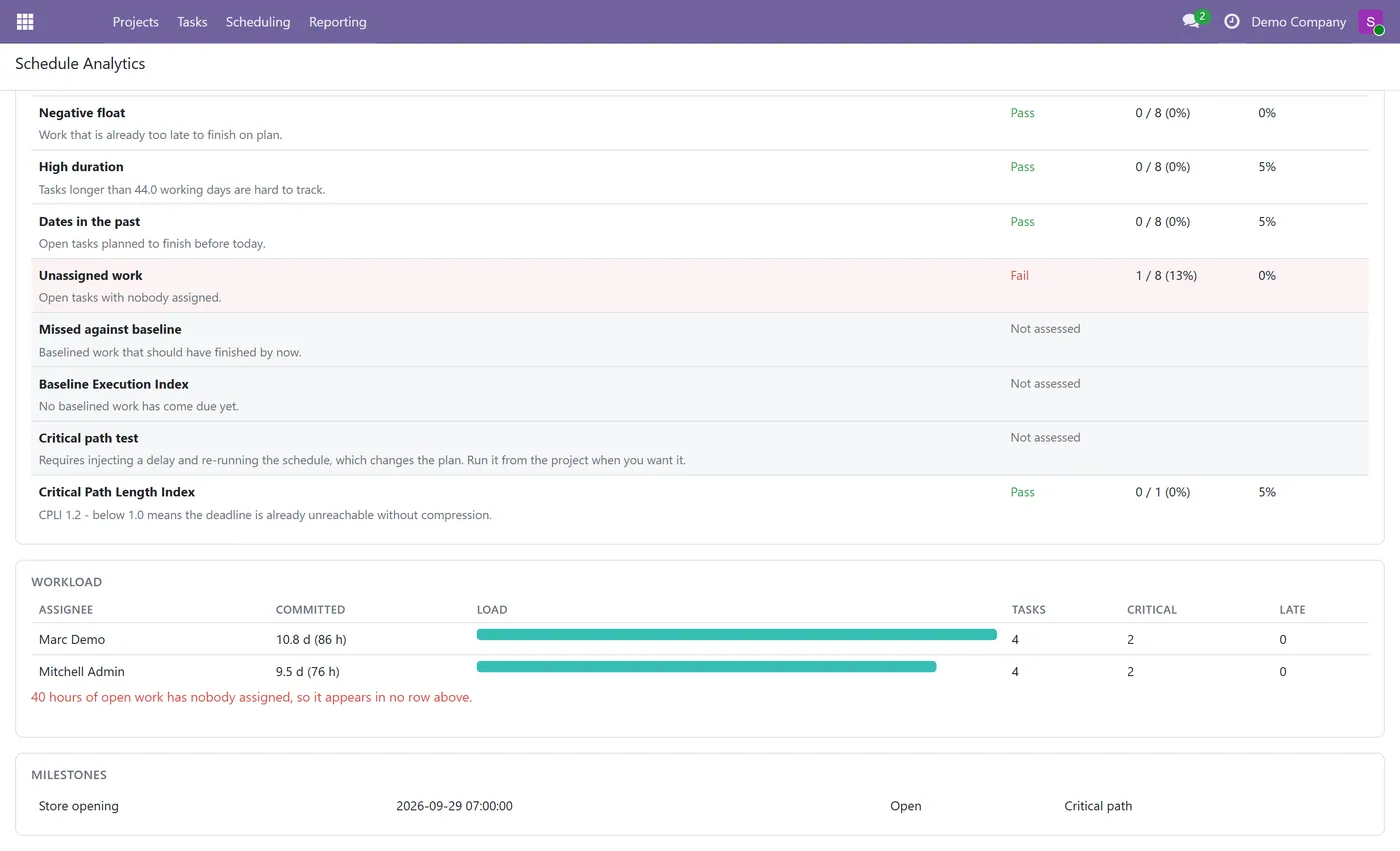Viewport: 1400px width, 851px height.
Task: Open the user avatar menu
Action: (1371, 22)
